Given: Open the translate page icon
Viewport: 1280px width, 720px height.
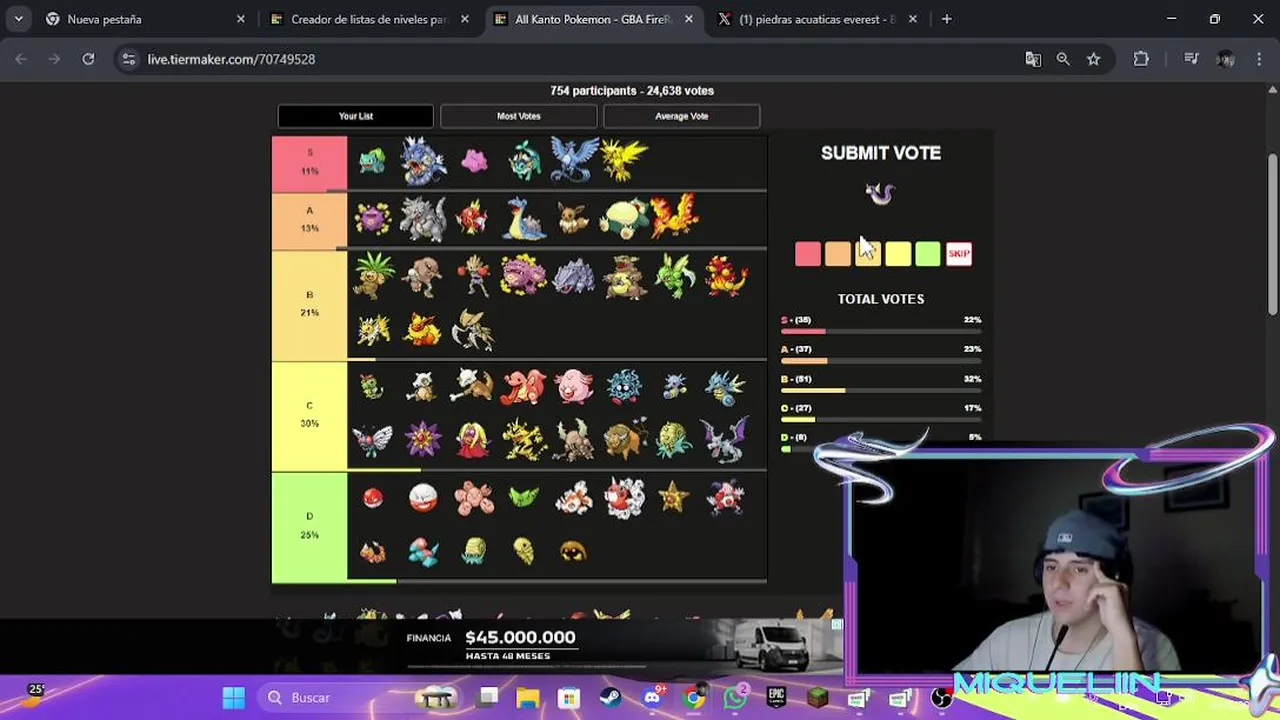Looking at the screenshot, I should [x=1033, y=59].
